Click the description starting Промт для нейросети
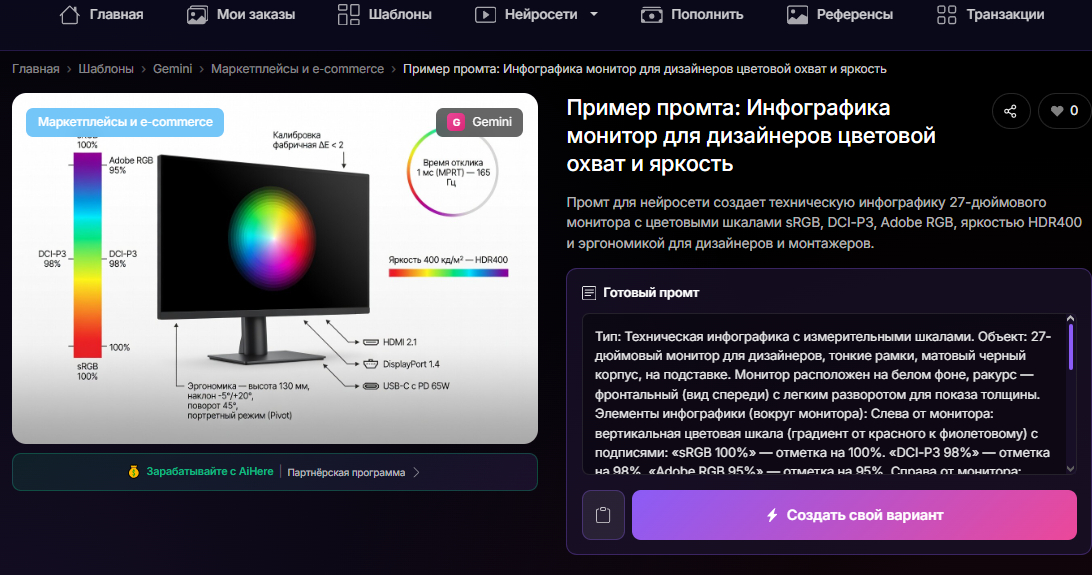The width and height of the screenshot is (1092, 575). [x=824, y=223]
